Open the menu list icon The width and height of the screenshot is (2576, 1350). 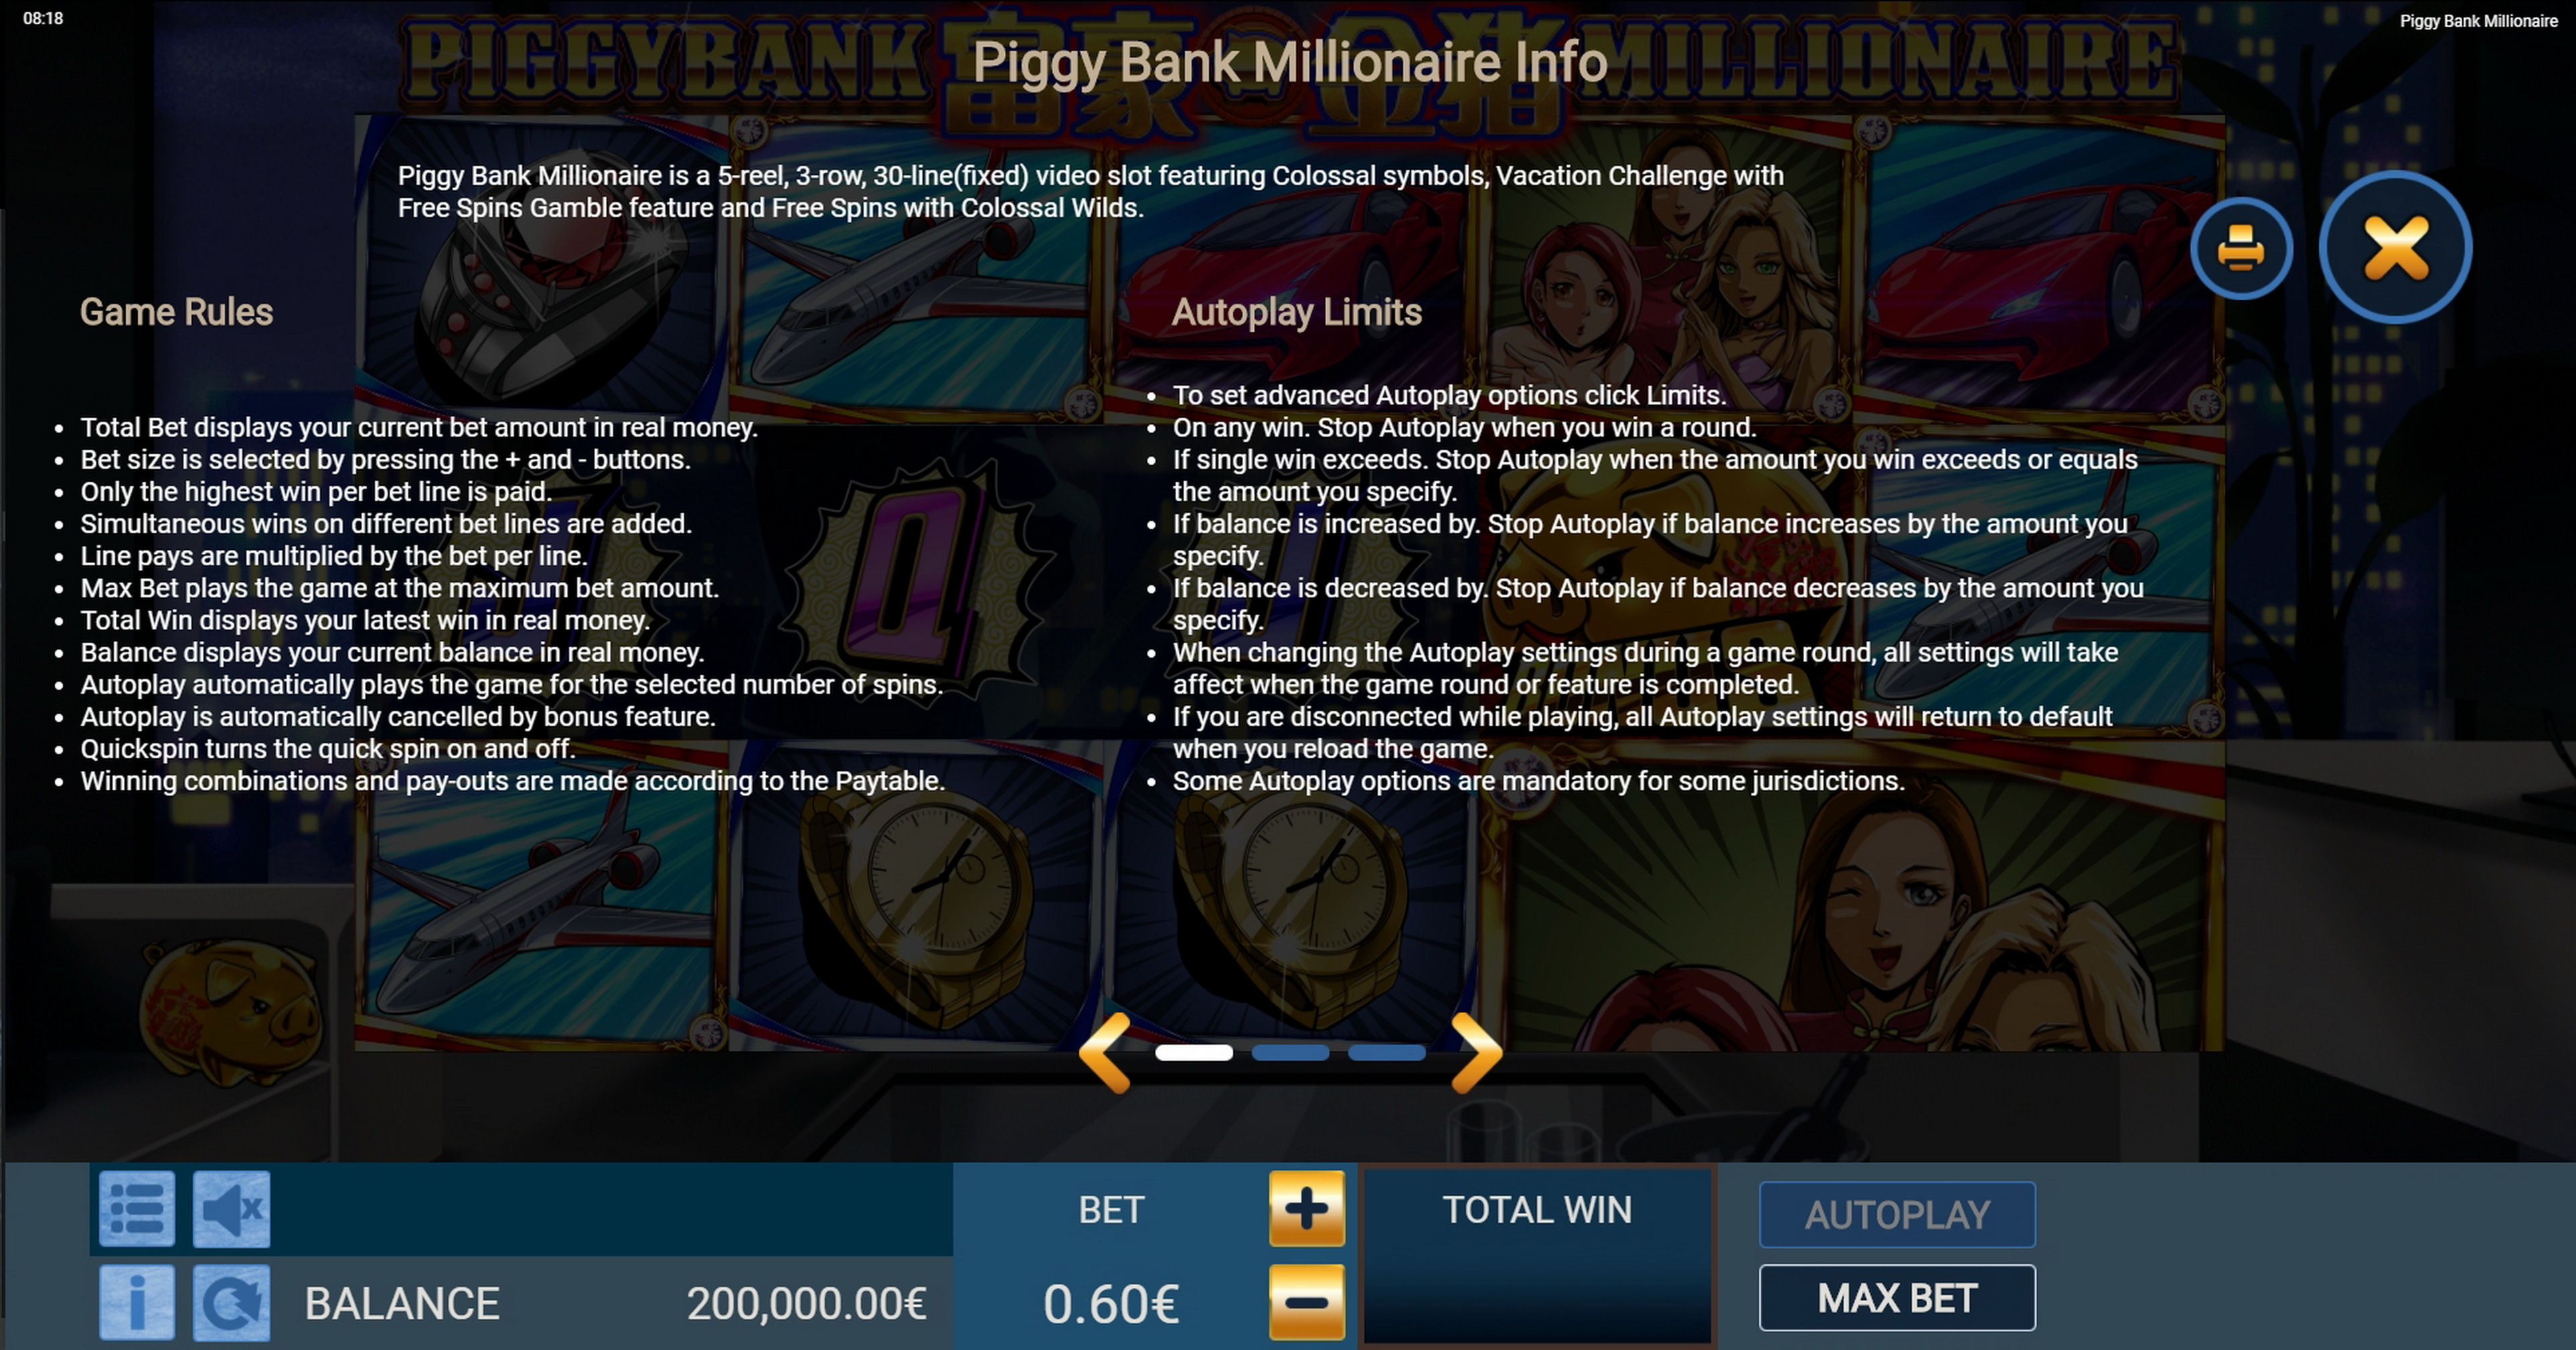(x=137, y=1208)
